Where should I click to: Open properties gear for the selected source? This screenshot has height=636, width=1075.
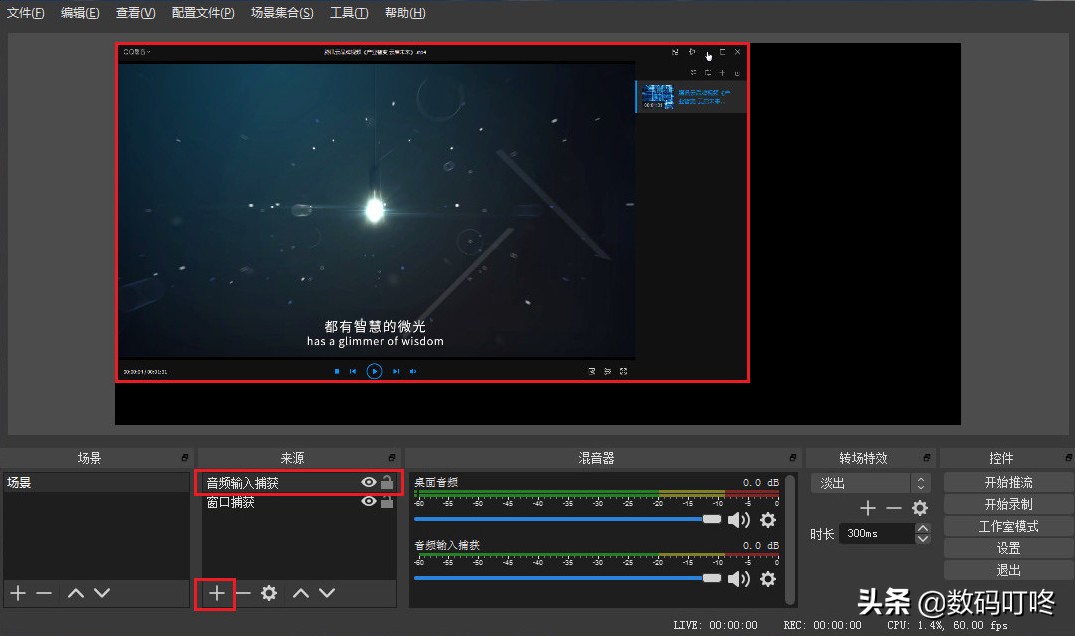(x=268, y=593)
